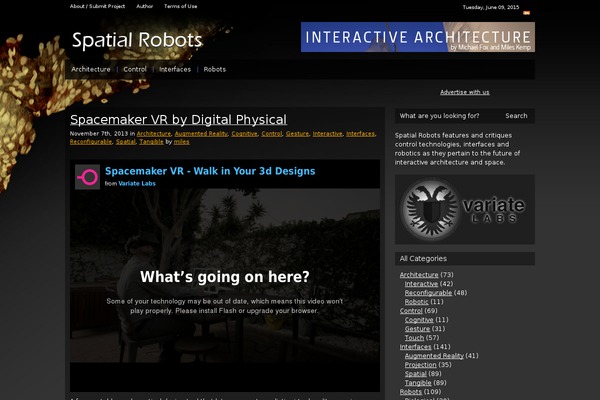Screen dimensions: 600x400
Task: Open Robots (109) category in sidebar
Action: [411, 392]
